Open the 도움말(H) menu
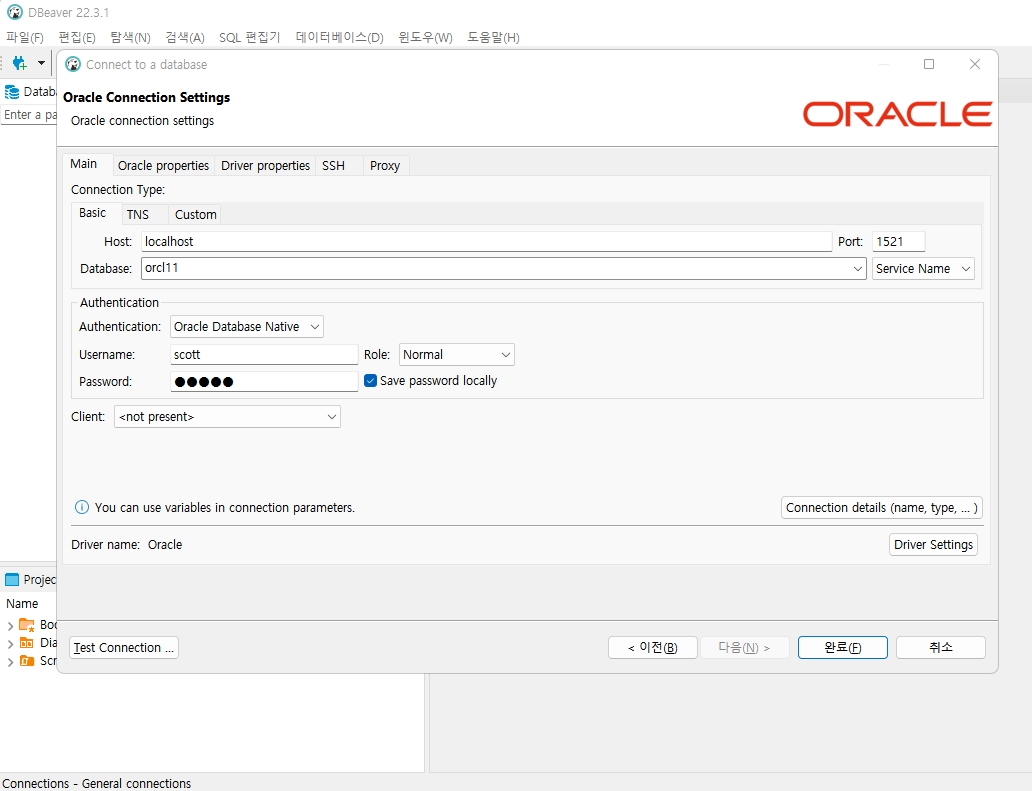The image size is (1032, 791). tap(493, 38)
